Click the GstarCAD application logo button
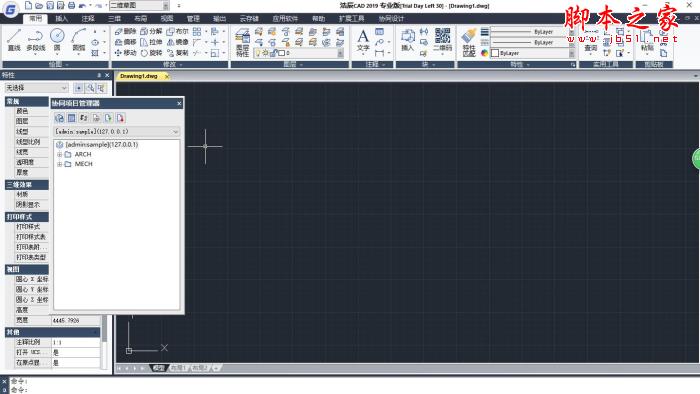 point(11,9)
